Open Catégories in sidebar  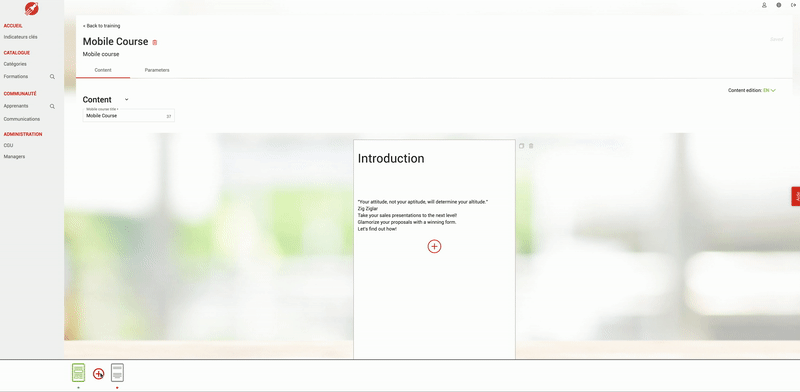pos(15,64)
